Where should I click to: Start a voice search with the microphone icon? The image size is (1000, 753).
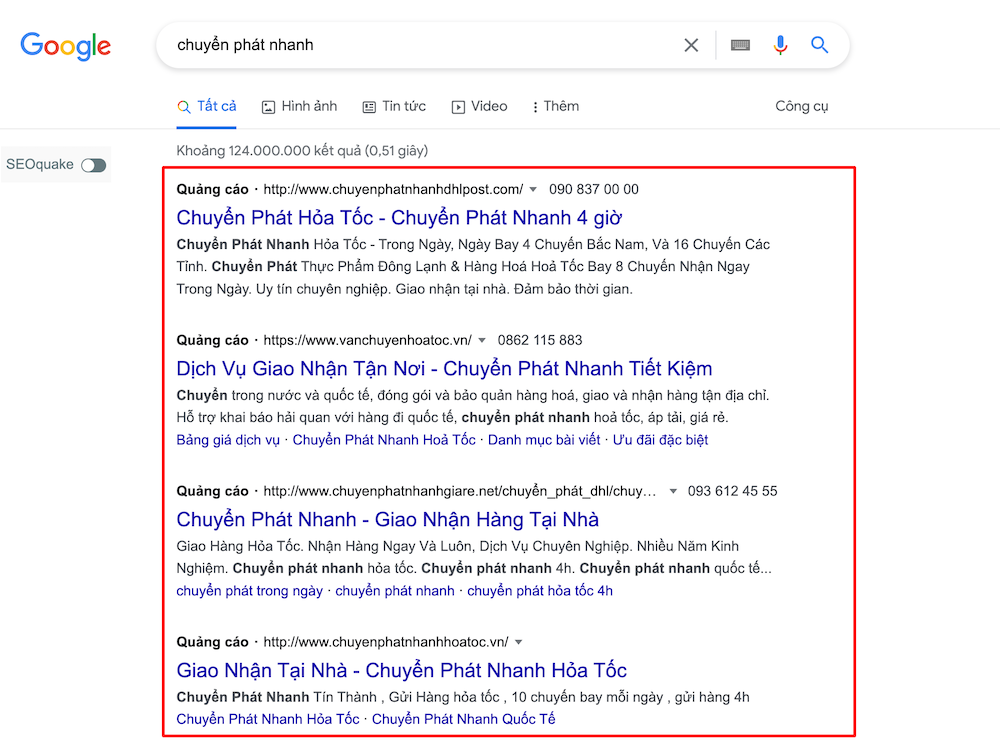(x=780, y=45)
